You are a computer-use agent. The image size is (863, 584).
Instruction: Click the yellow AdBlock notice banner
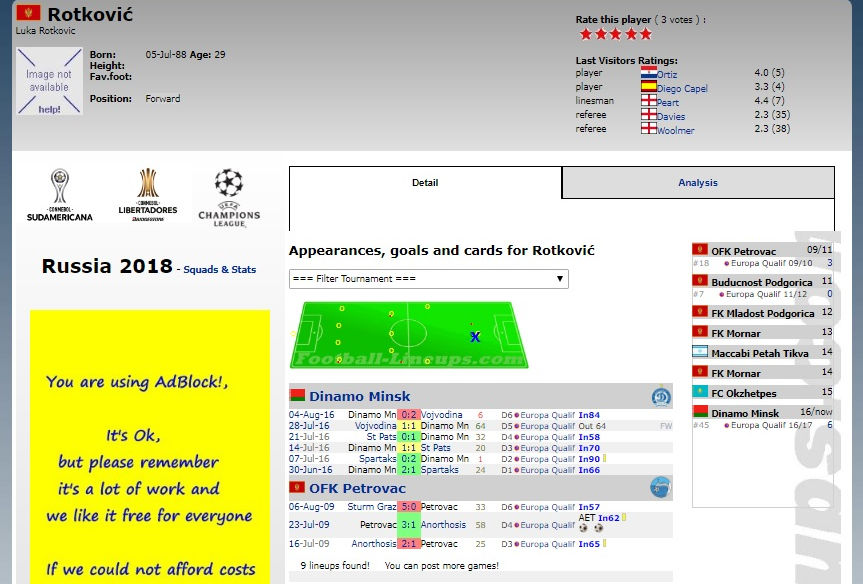point(150,447)
